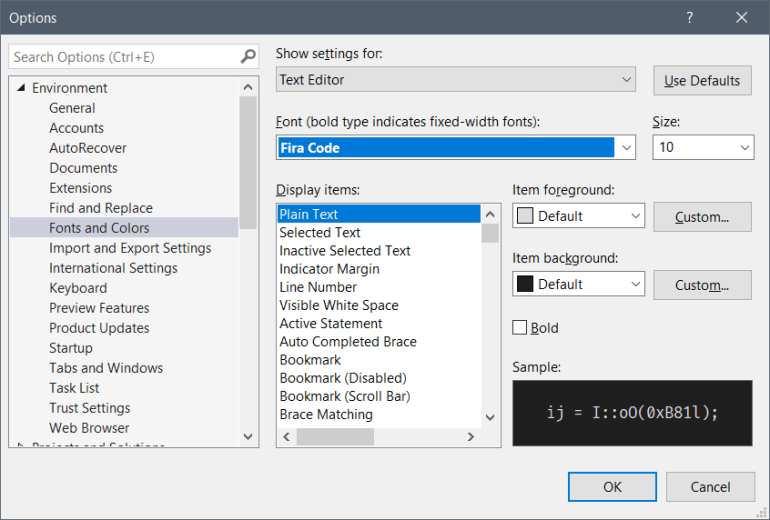Click inside the Search Options field
This screenshot has height=520, width=770.
[120, 57]
